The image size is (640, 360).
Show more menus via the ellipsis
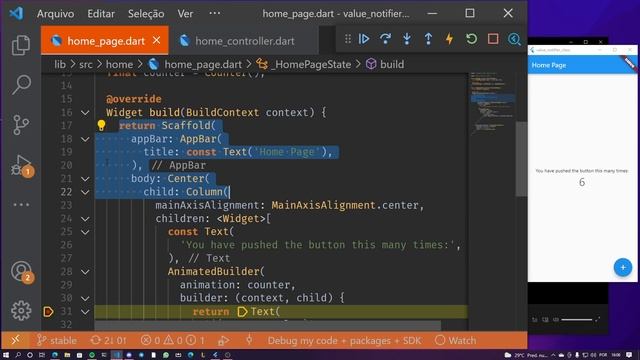(x=215, y=13)
